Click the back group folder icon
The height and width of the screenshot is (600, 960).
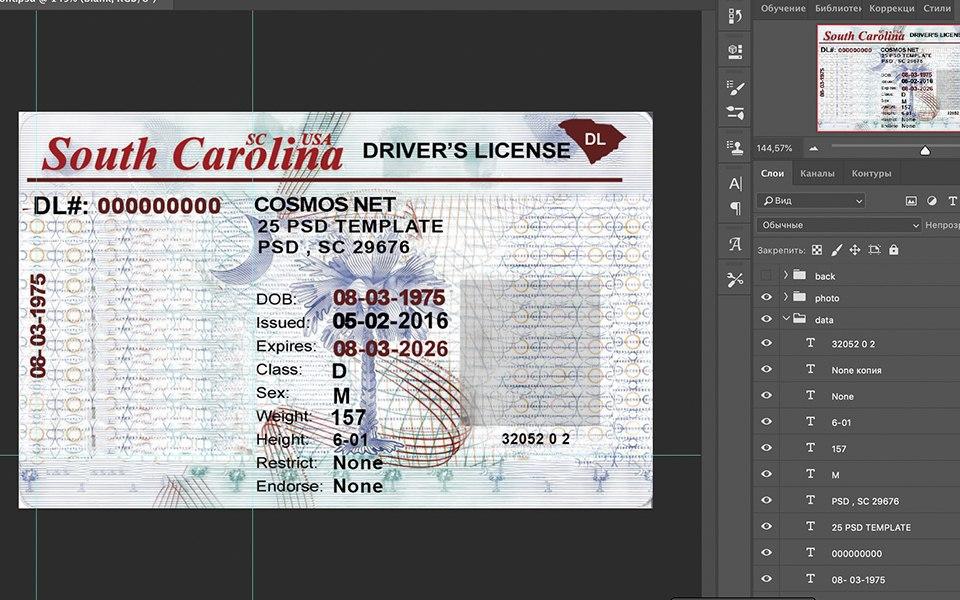pyautogui.click(x=800, y=275)
